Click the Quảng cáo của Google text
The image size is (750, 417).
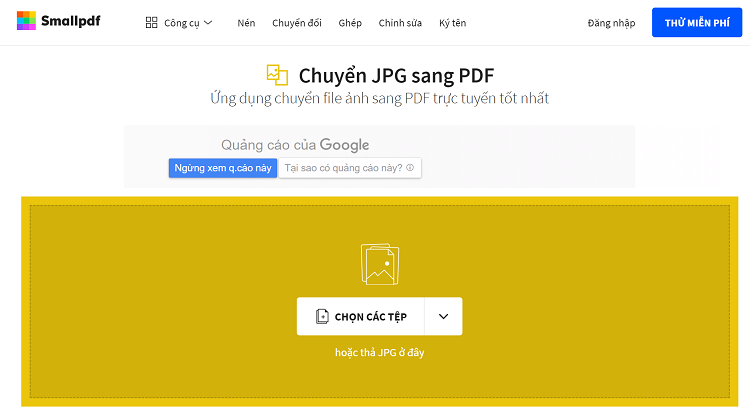295,144
